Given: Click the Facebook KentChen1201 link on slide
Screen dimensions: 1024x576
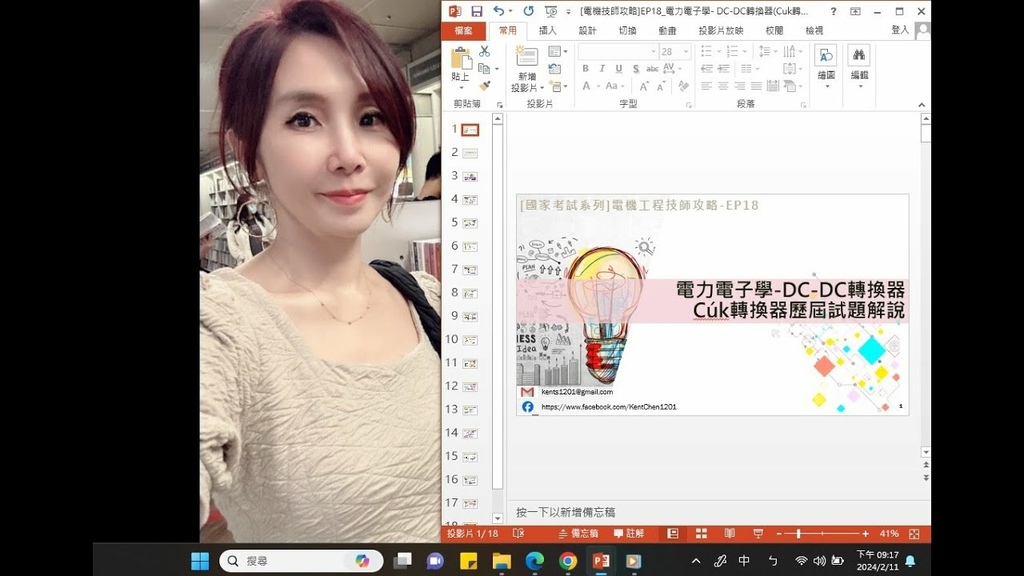Looking at the screenshot, I should [x=609, y=407].
